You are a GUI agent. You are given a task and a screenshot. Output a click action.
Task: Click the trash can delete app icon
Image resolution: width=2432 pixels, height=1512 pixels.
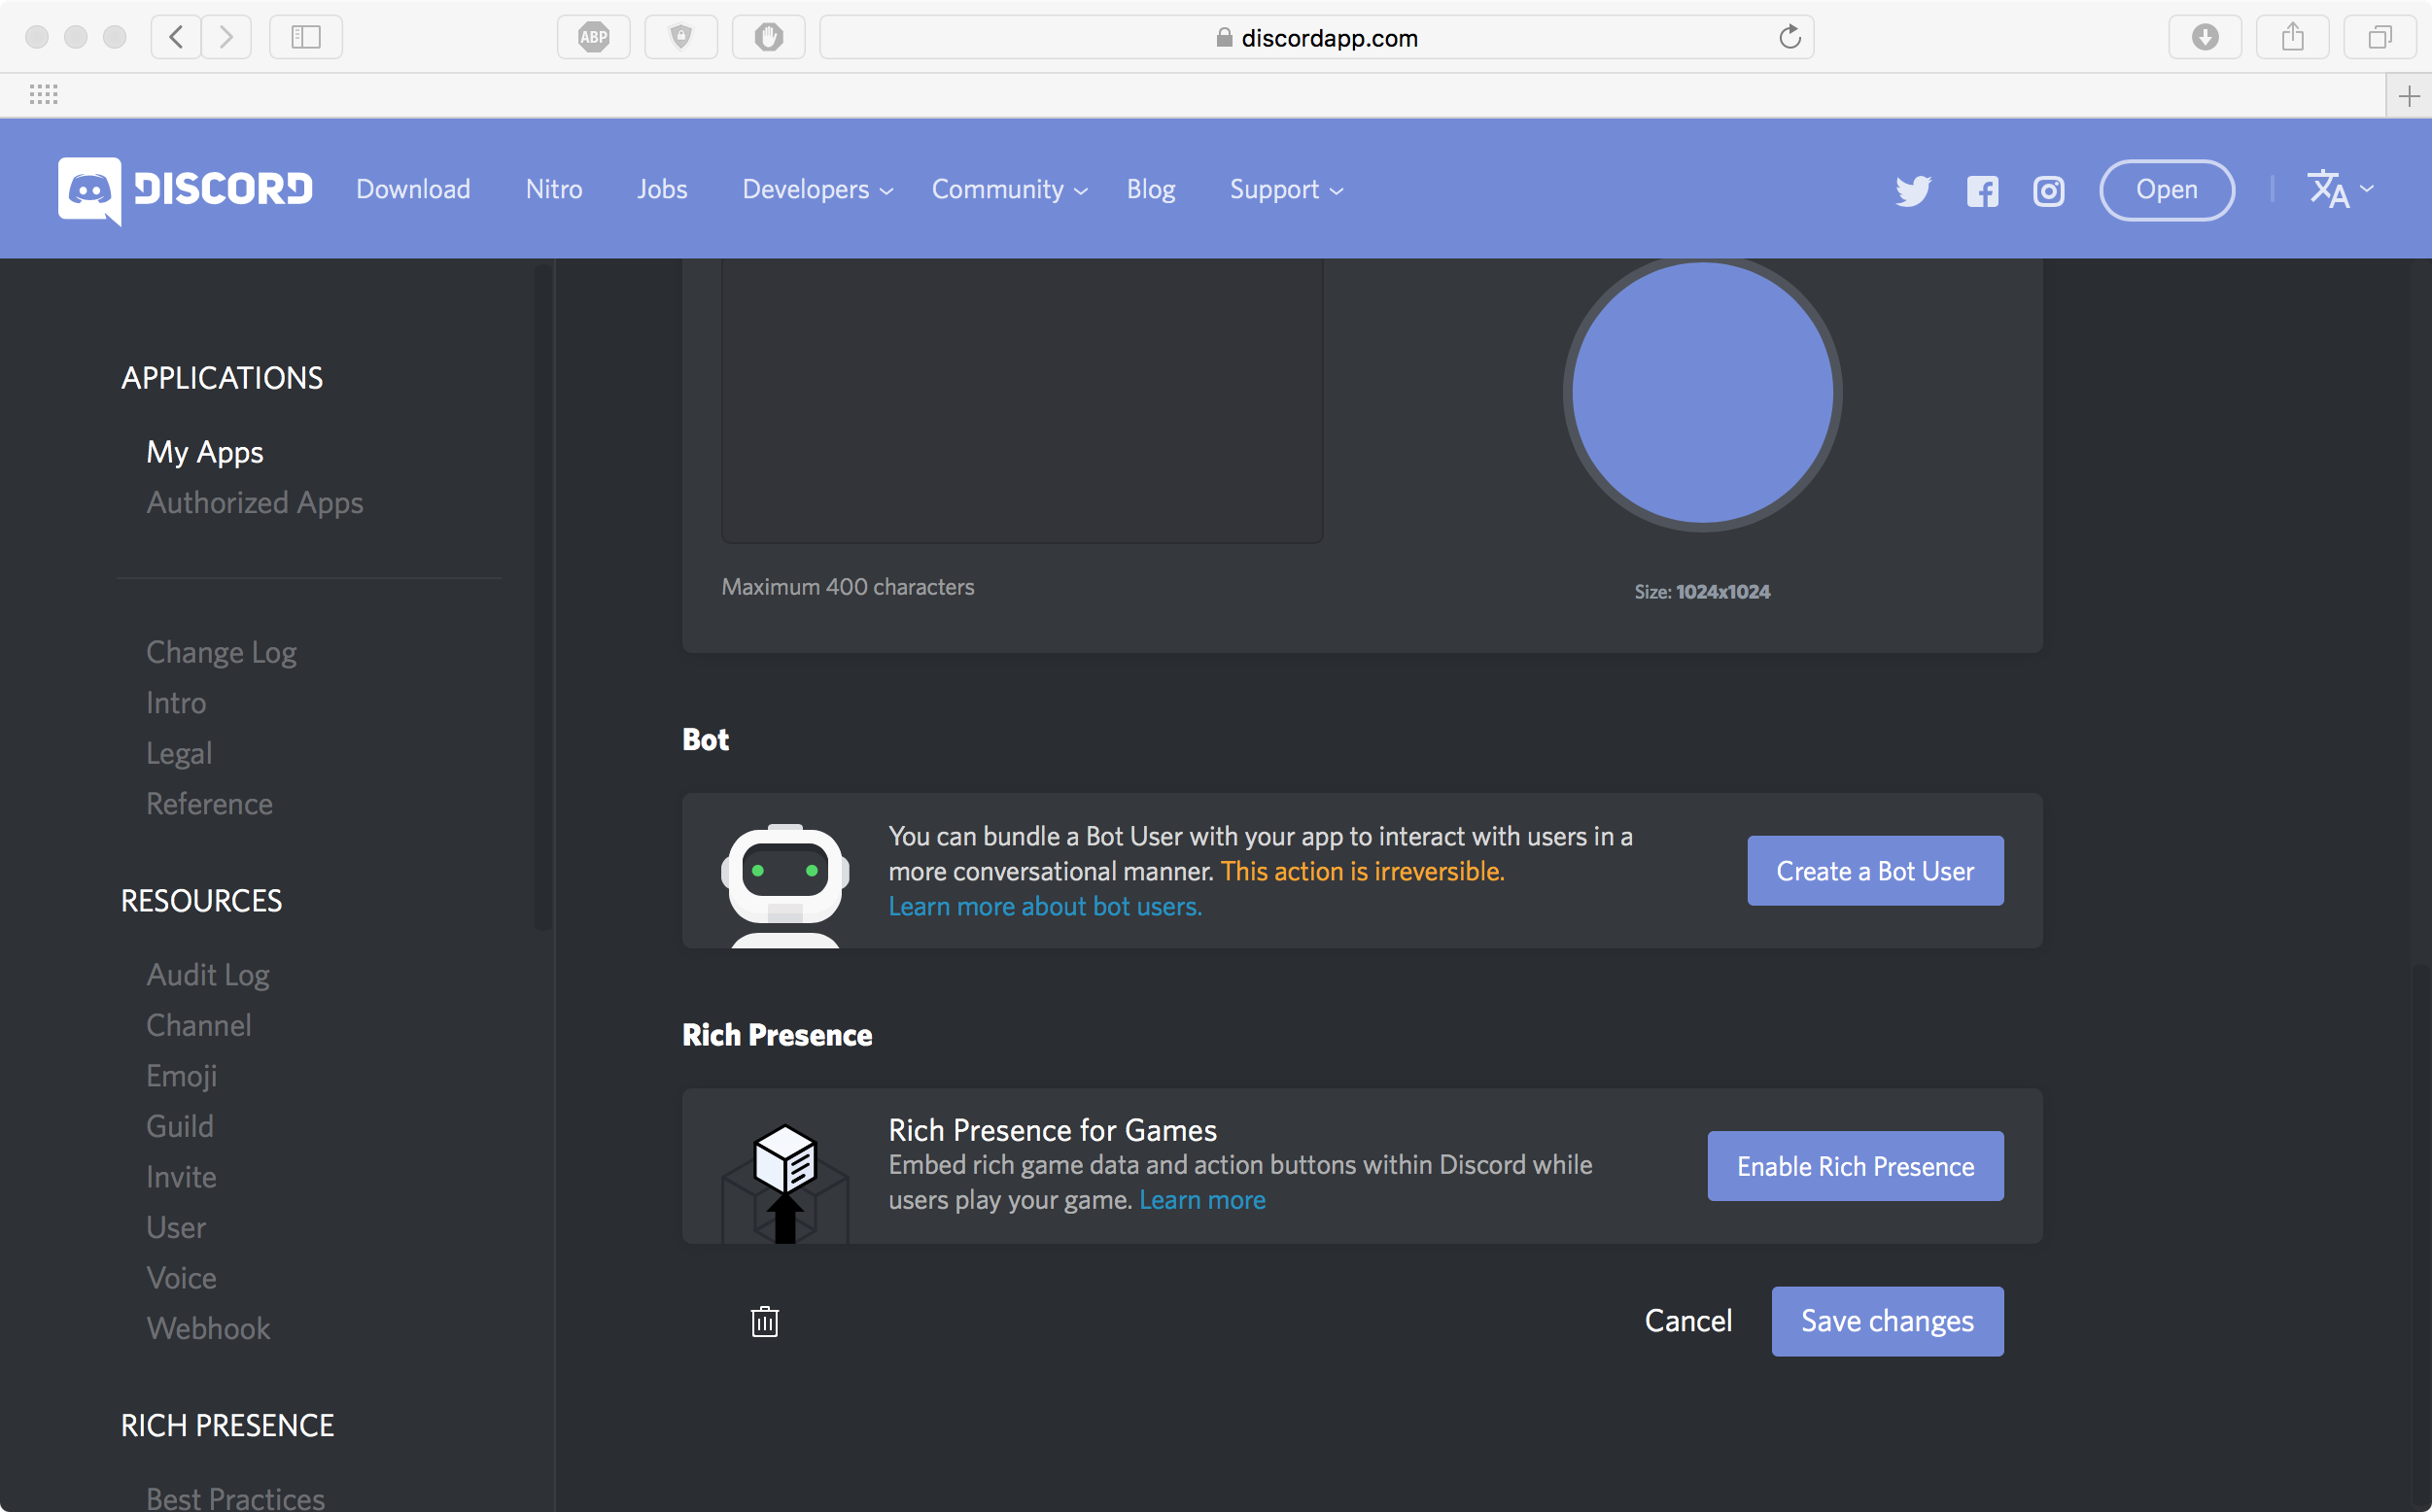(764, 1321)
